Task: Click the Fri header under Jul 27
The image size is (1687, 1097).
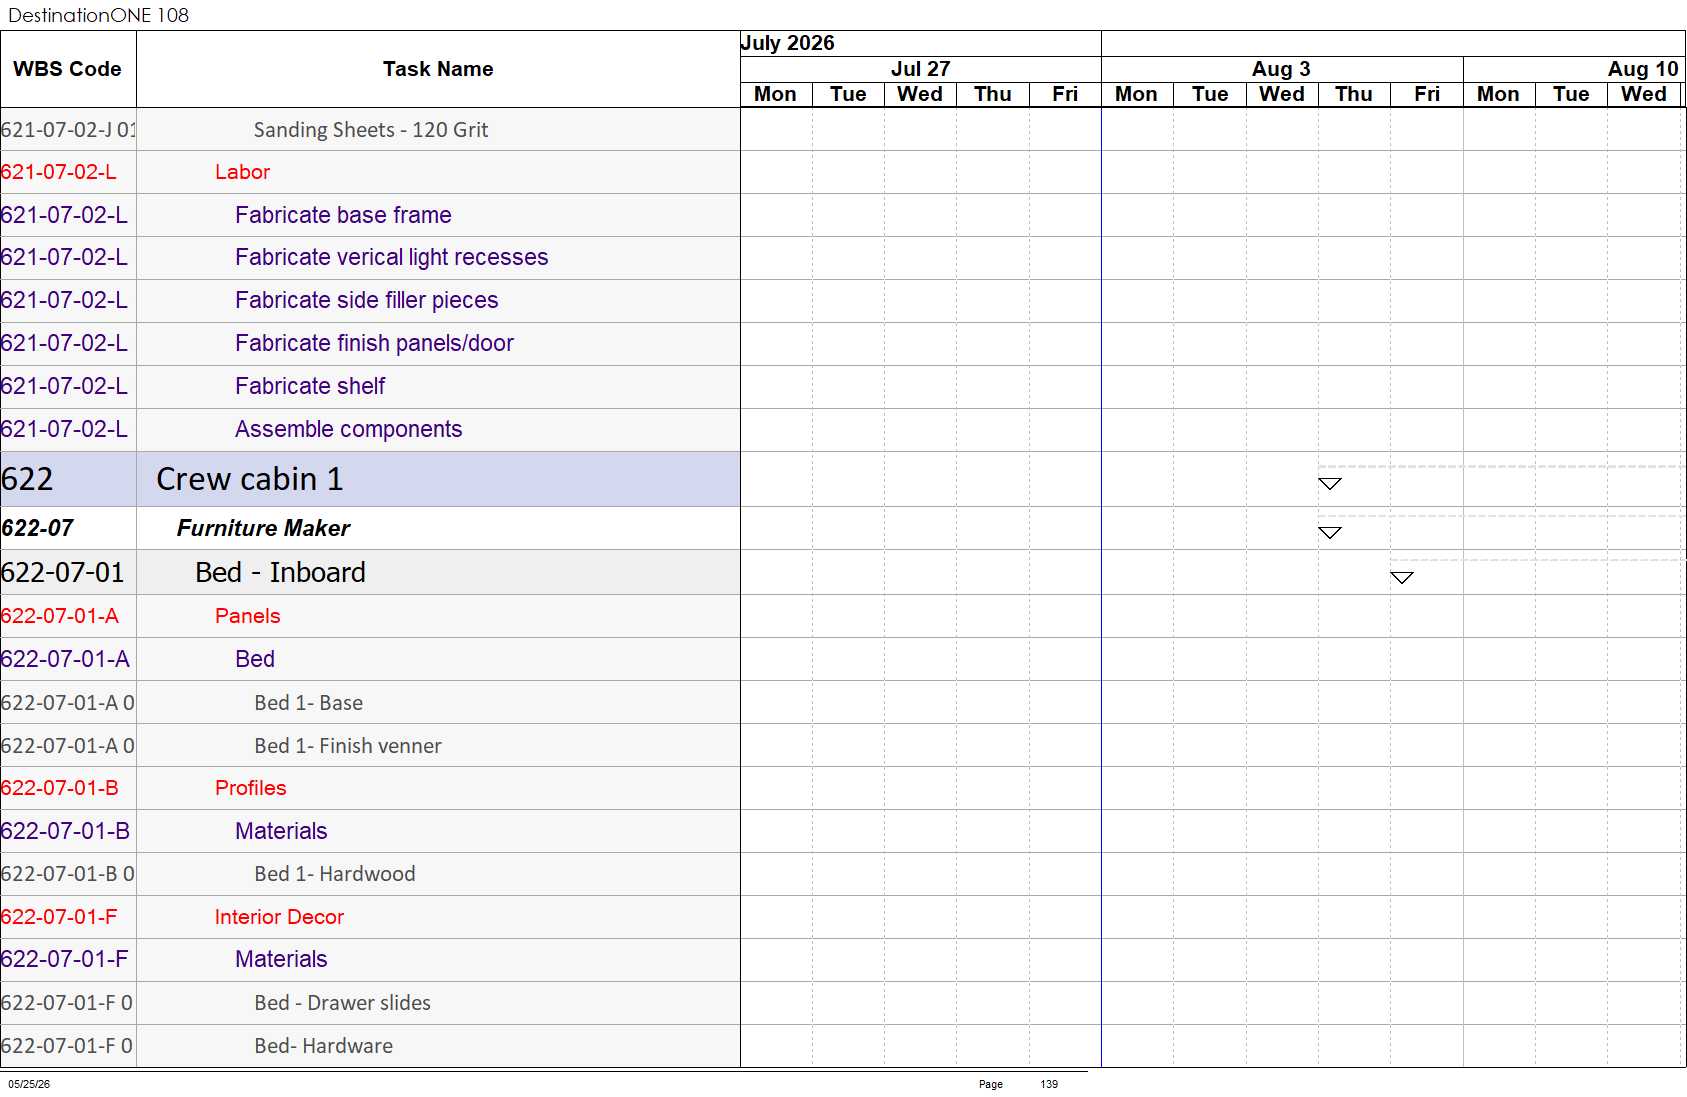Action: [1065, 94]
